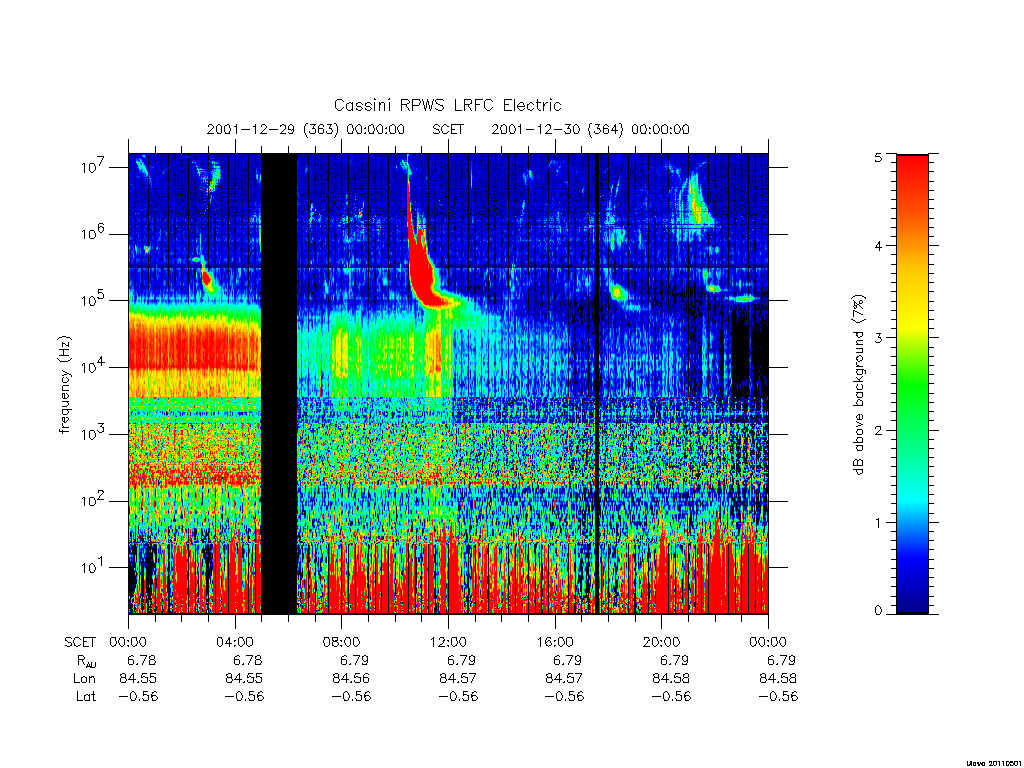Click the 10^3 frequency tick label

click(94, 434)
